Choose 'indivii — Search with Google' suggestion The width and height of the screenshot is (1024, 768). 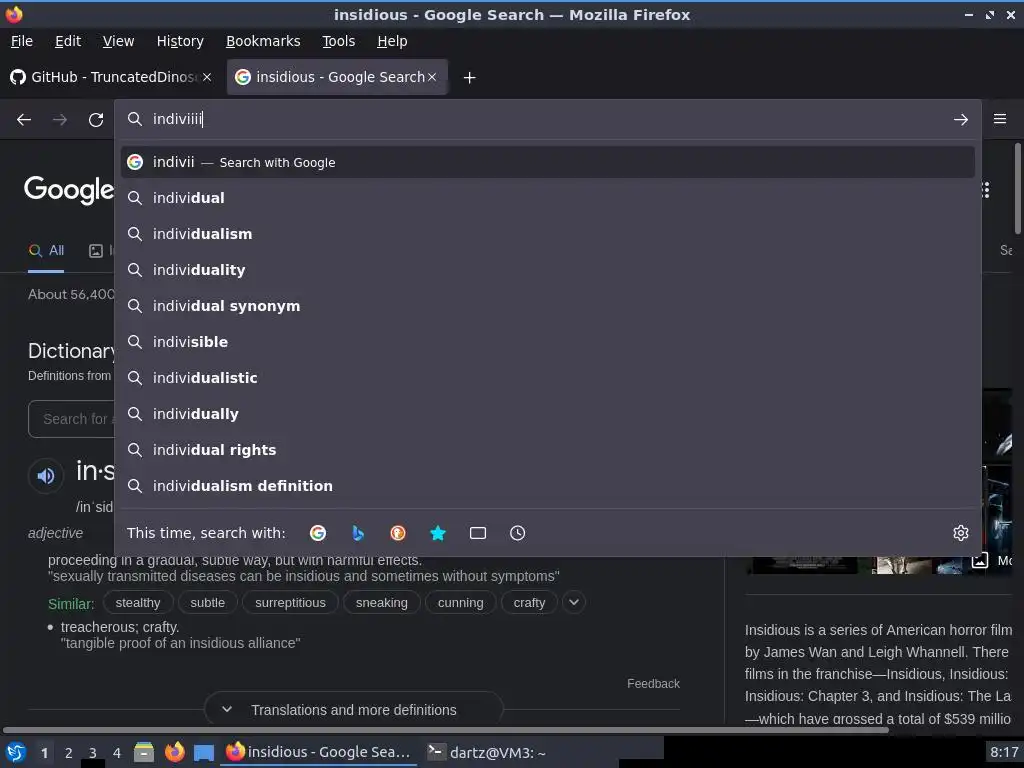click(x=547, y=162)
